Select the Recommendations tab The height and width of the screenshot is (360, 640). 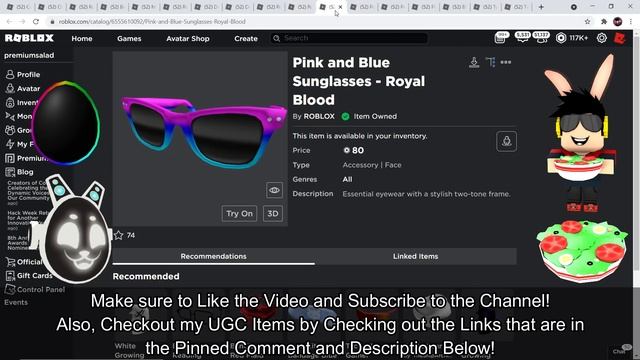click(213, 256)
